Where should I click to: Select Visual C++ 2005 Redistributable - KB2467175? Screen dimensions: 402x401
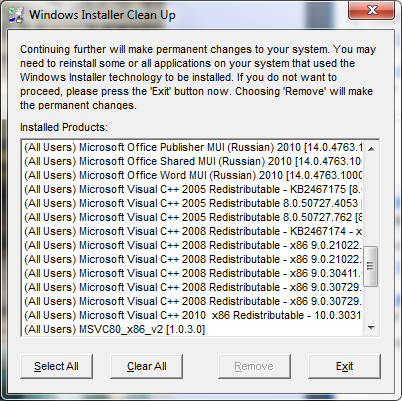click(x=193, y=189)
